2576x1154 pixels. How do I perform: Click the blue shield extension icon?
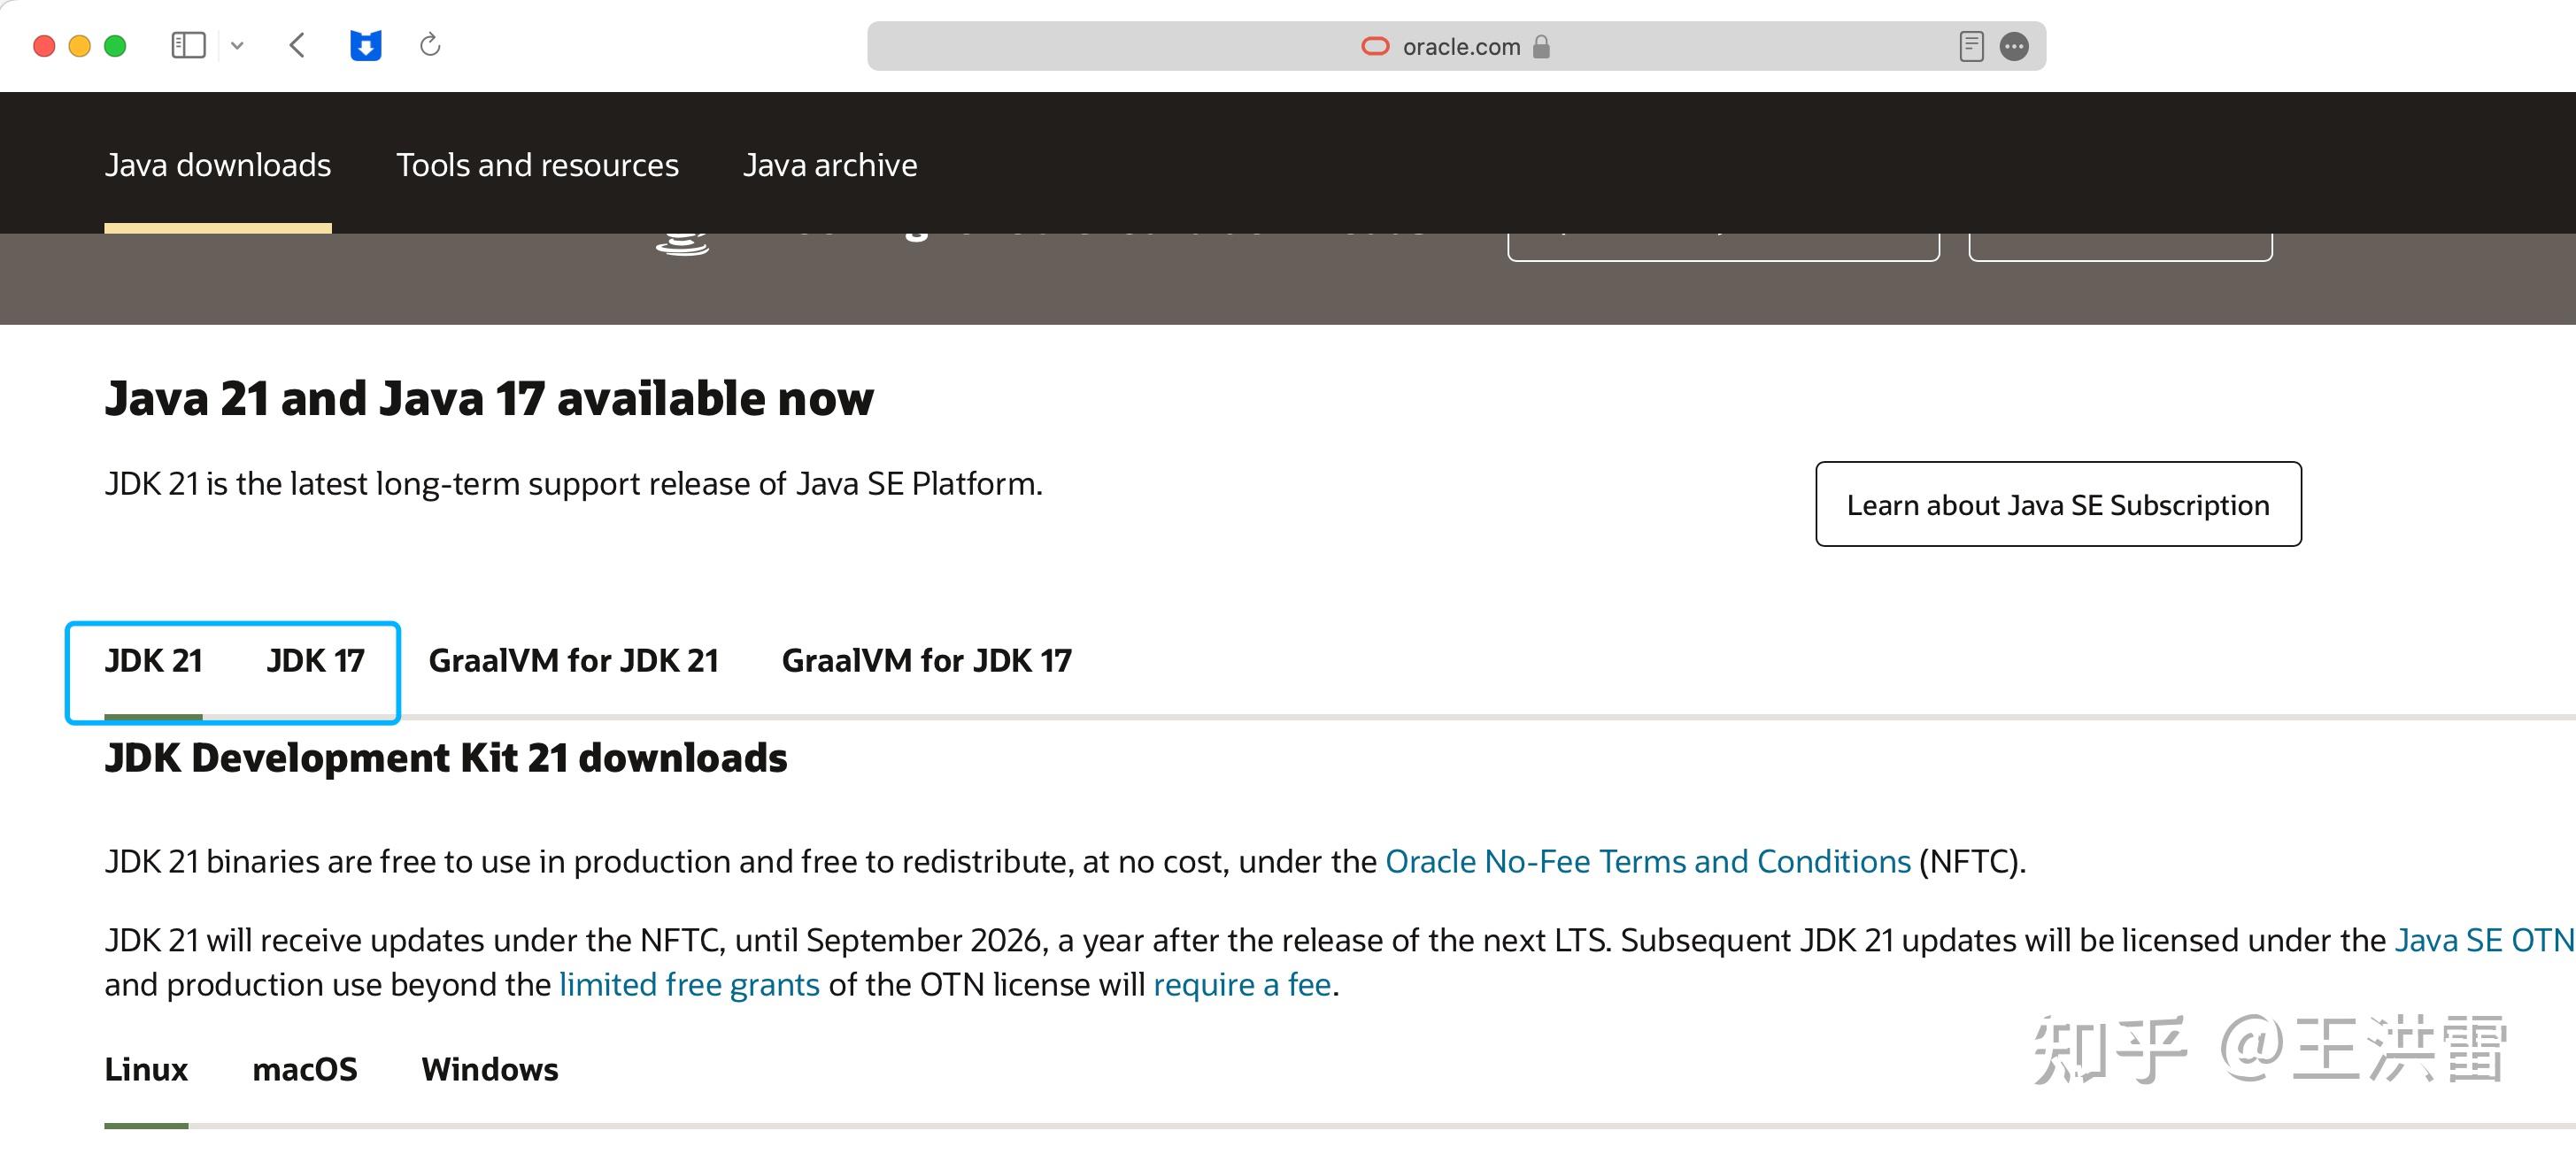tap(365, 45)
